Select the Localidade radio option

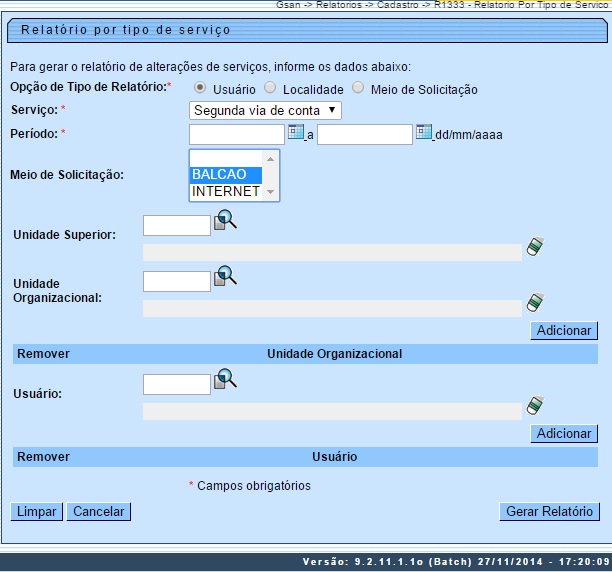270,88
